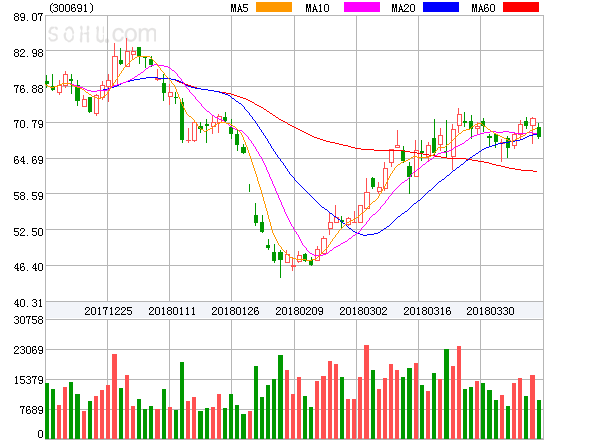Click the MA20 legend label
This screenshot has width=600, height=440.
(403, 8)
